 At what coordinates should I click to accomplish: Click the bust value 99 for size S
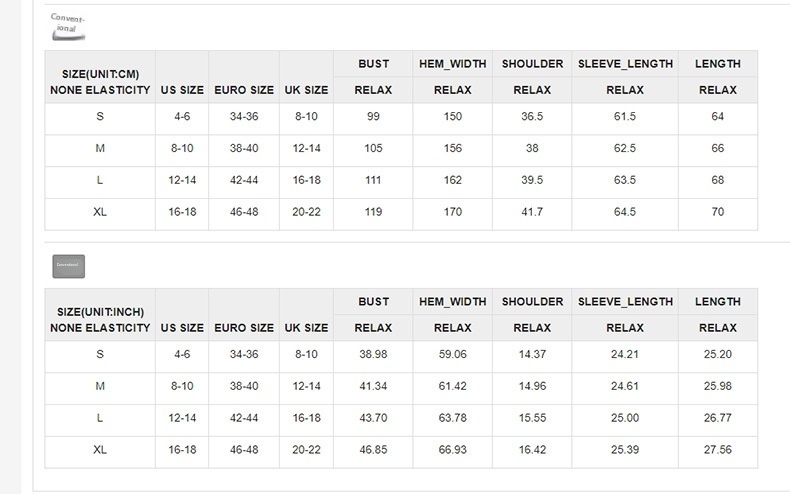pyautogui.click(x=373, y=117)
